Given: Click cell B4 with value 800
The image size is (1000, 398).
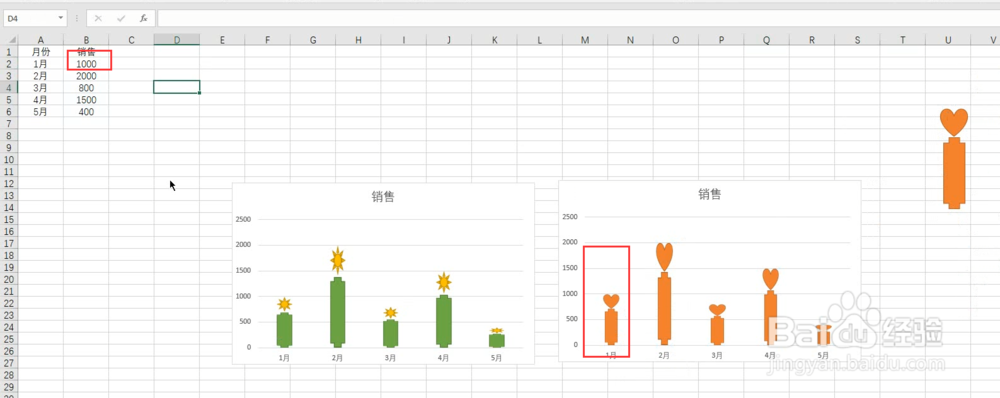Looking at the screenshot, I should pyautogui.click(x=86, y=87).
